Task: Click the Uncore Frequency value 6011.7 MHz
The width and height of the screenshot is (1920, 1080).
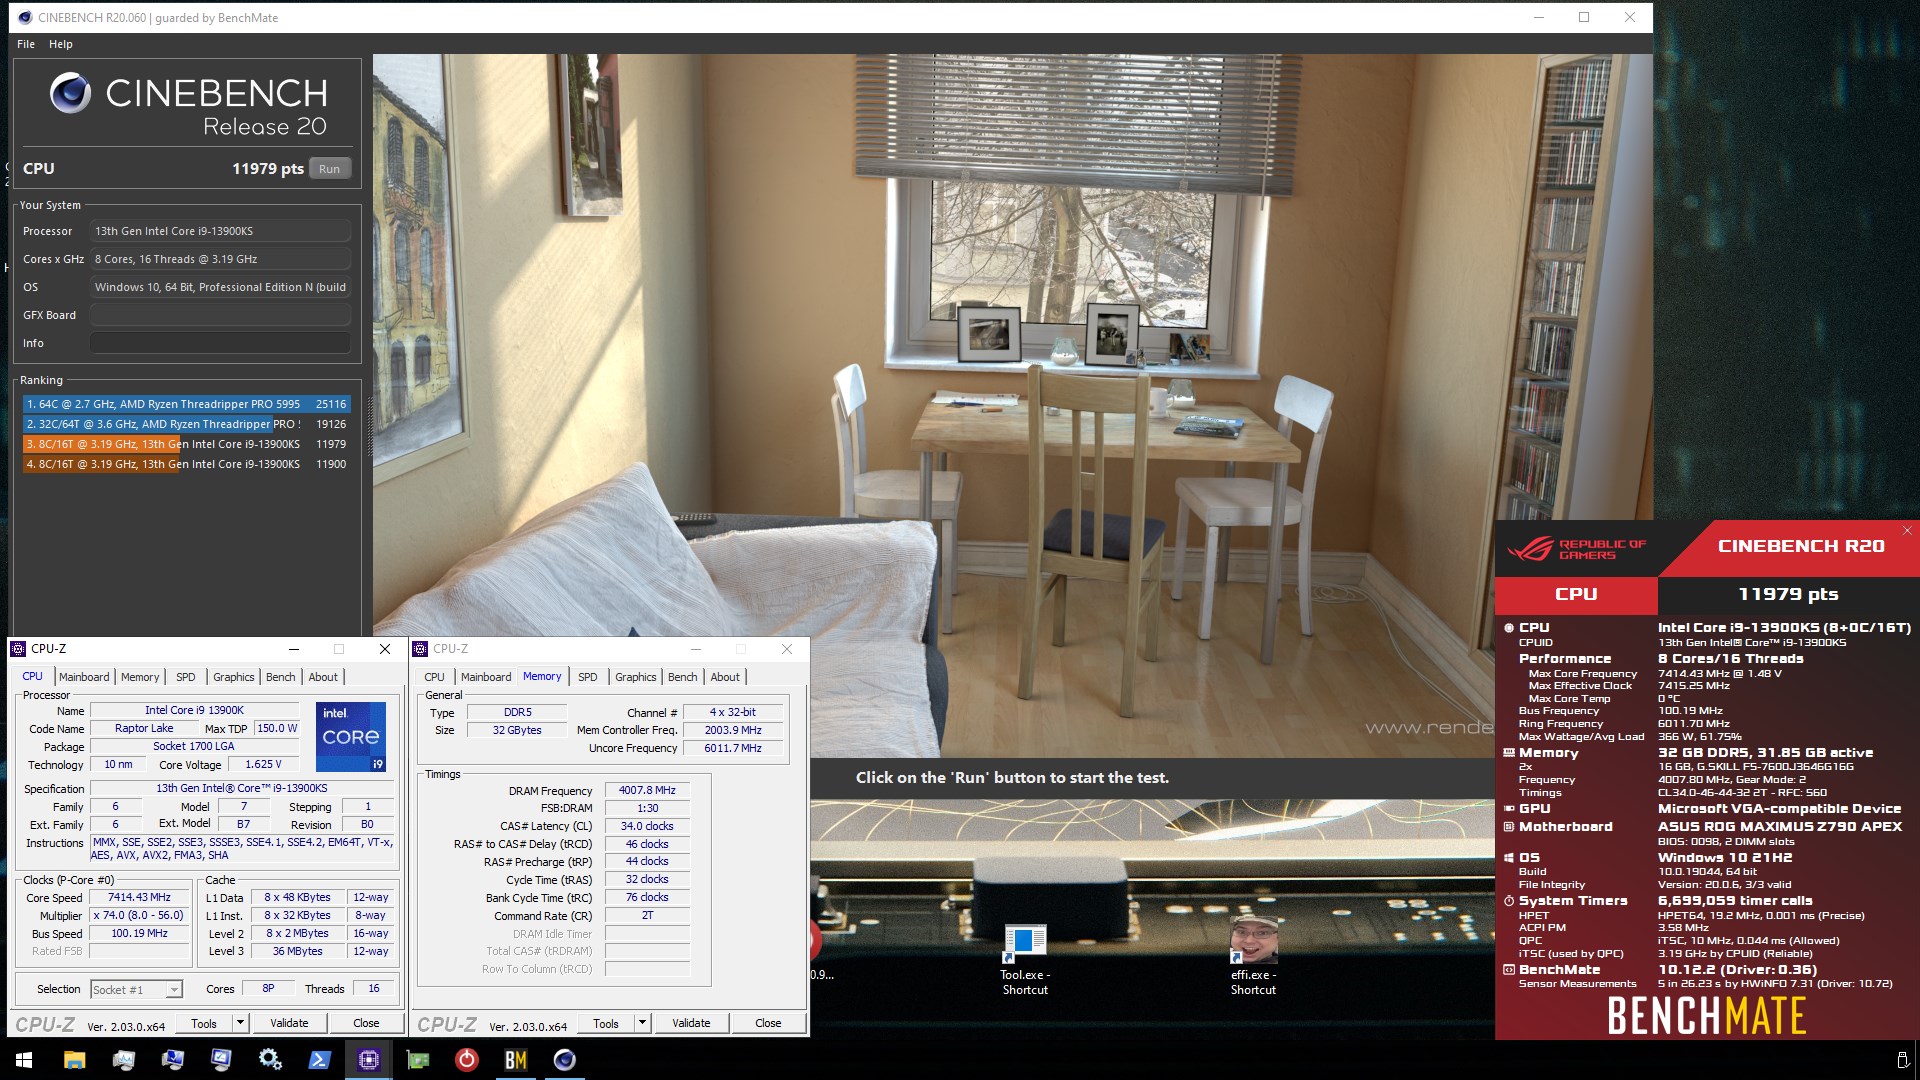Action: click(733, 748)
